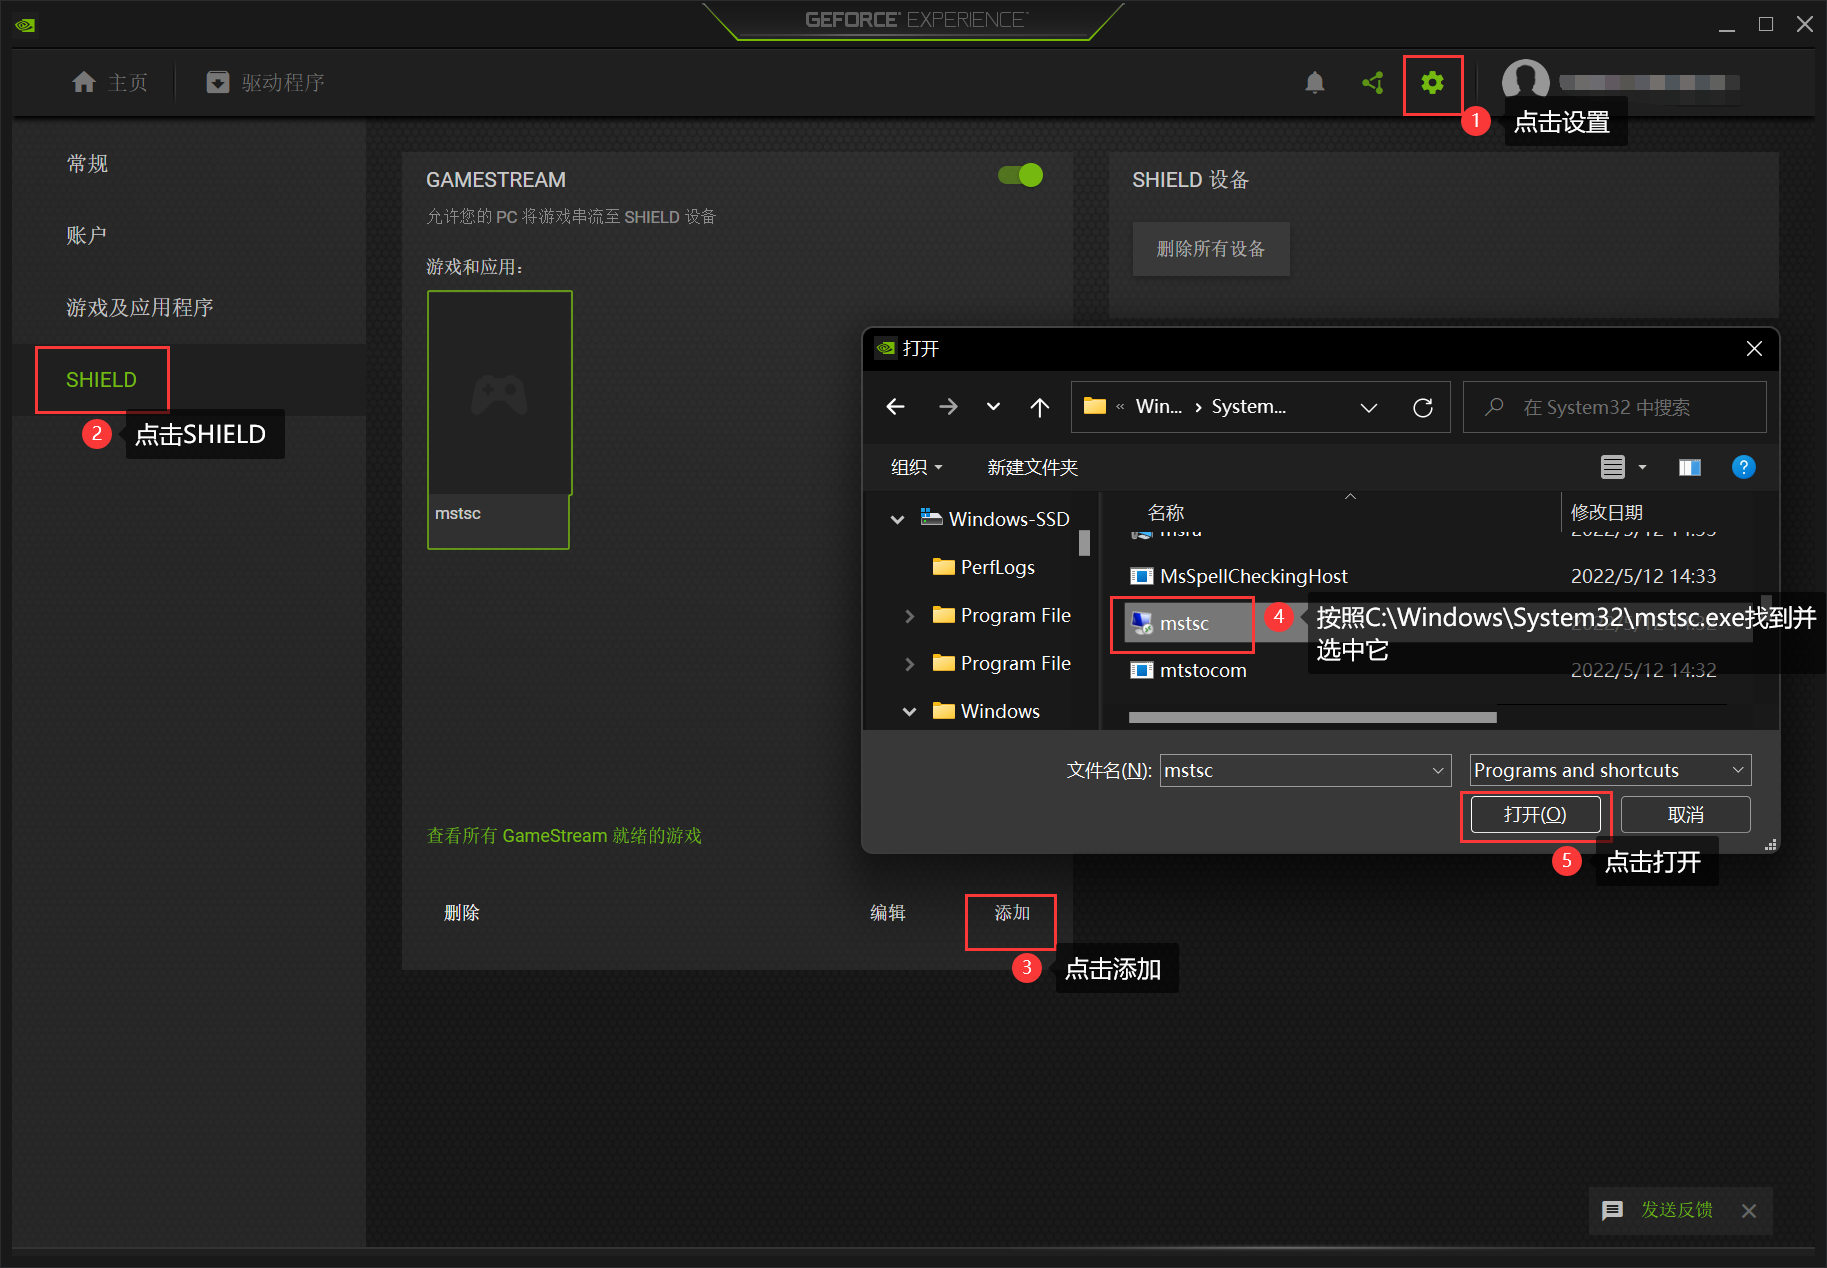1827x1268 pixels.
Task: Click horizontal scrollbar in file list
Action: (1312, 717)
